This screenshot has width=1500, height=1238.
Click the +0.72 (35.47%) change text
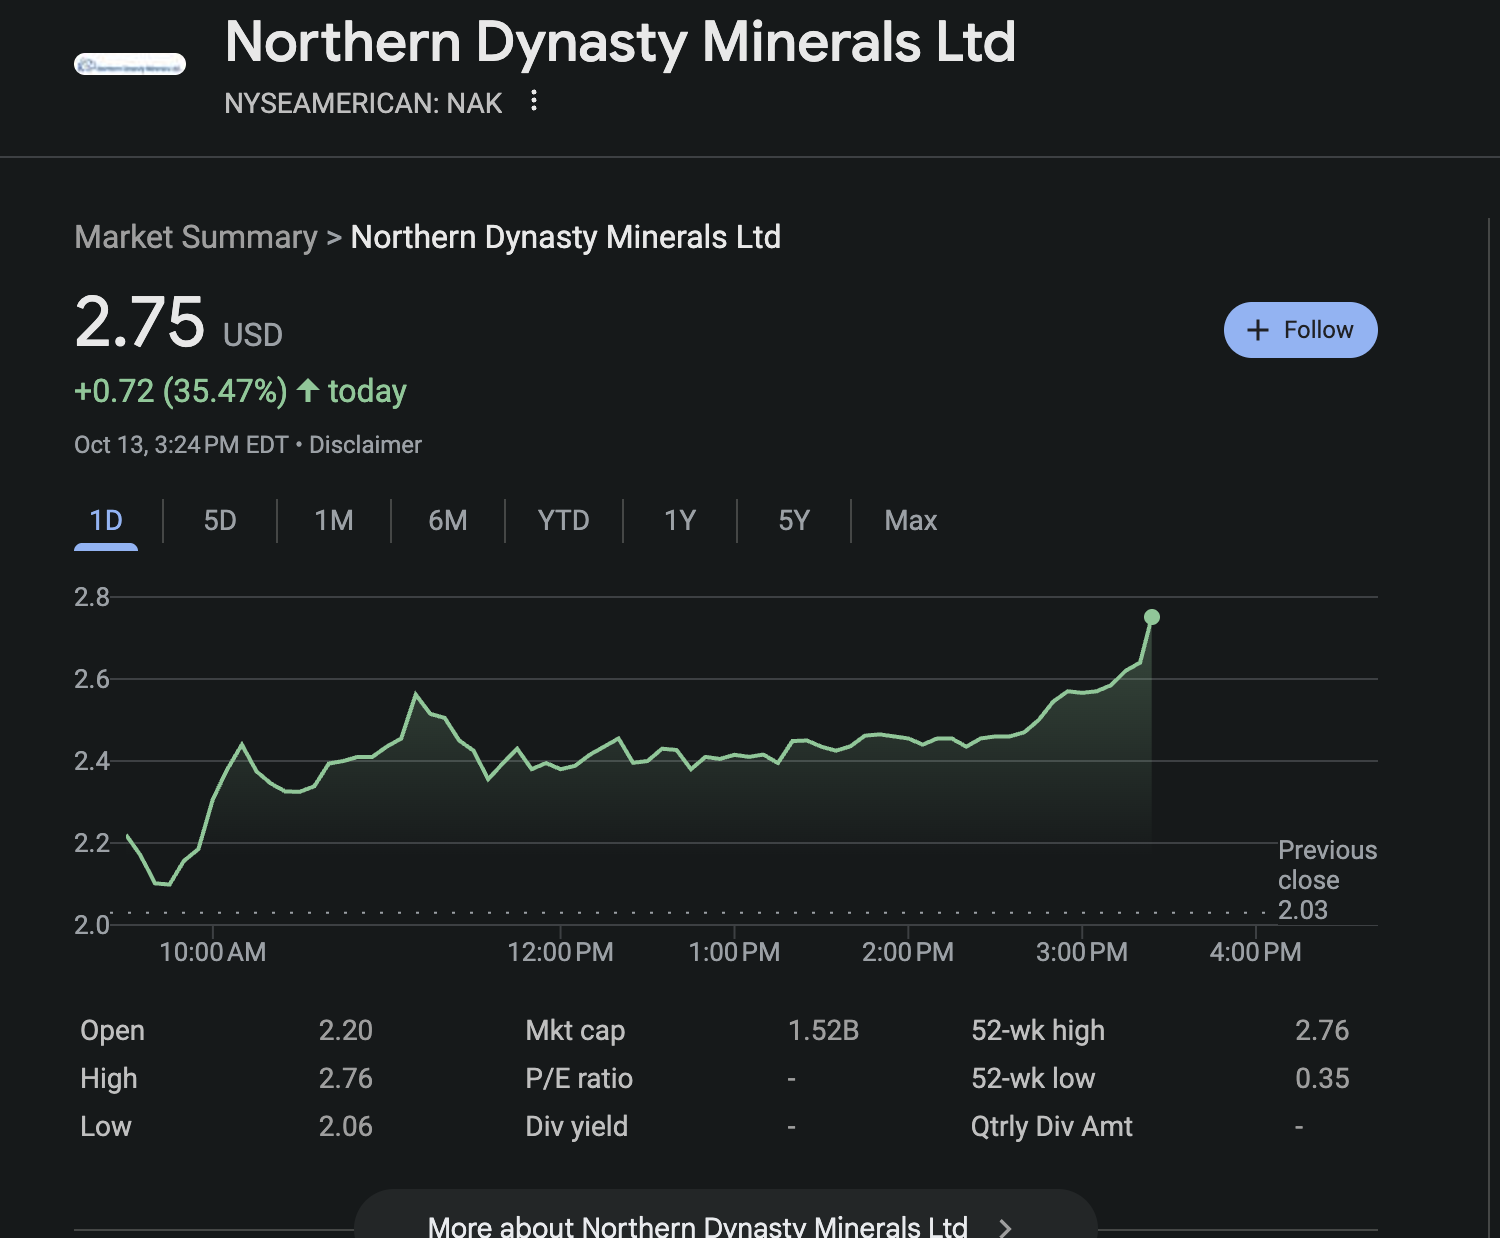click(x=181, y=391)
